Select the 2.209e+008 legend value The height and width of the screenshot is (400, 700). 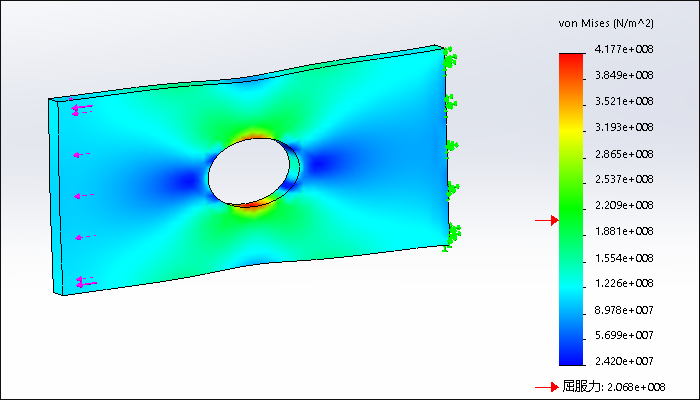[624, 205]
